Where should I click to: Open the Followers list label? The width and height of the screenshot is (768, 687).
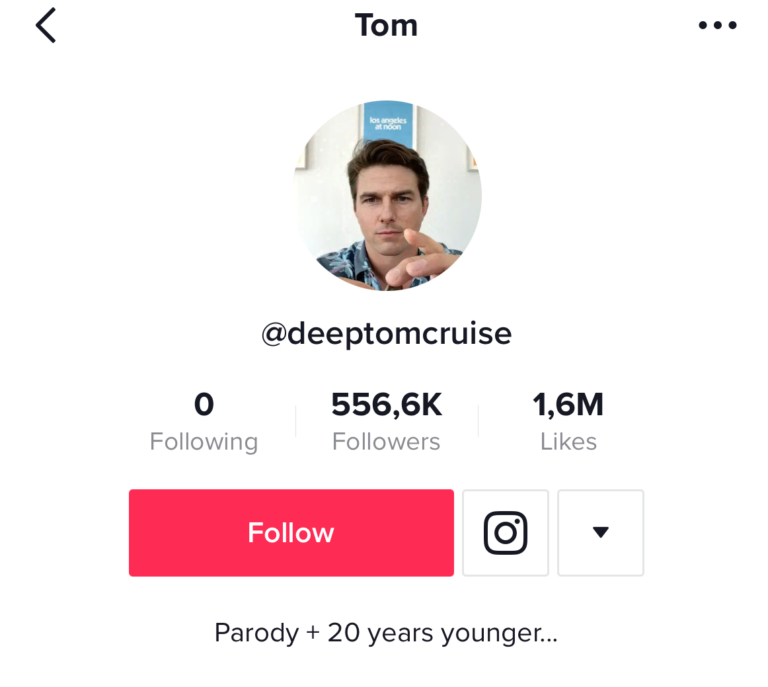pyautogui.click(x=386, y=442)
